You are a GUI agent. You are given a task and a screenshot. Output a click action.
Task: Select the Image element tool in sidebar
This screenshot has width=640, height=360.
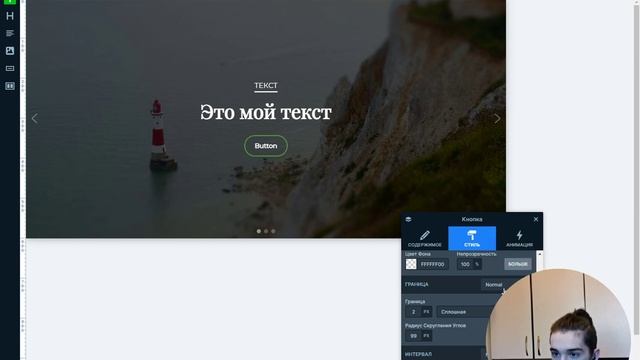tap(10, 51)
